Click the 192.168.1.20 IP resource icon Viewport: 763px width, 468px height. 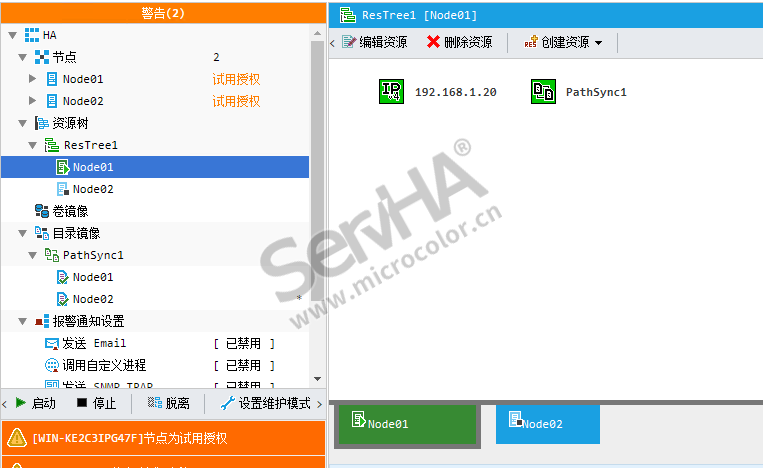[391, 92]
